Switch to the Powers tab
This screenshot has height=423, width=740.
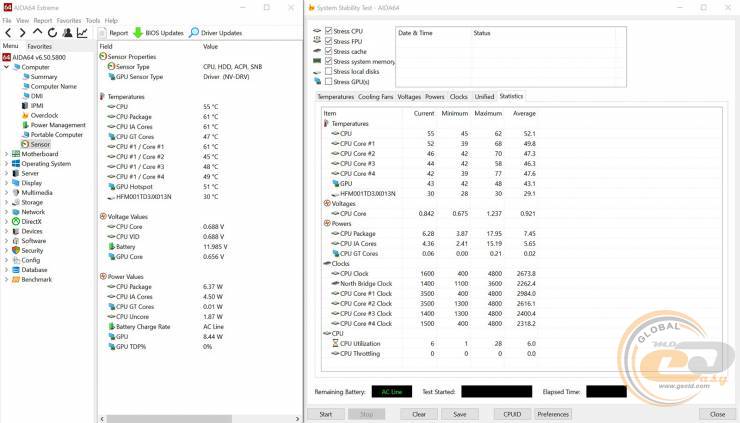click(435, 97)
